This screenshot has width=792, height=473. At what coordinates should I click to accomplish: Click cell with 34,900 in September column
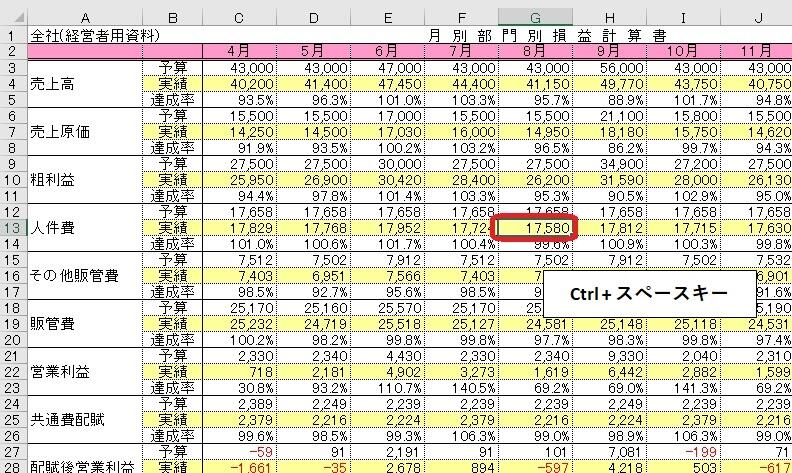[609, 163]
